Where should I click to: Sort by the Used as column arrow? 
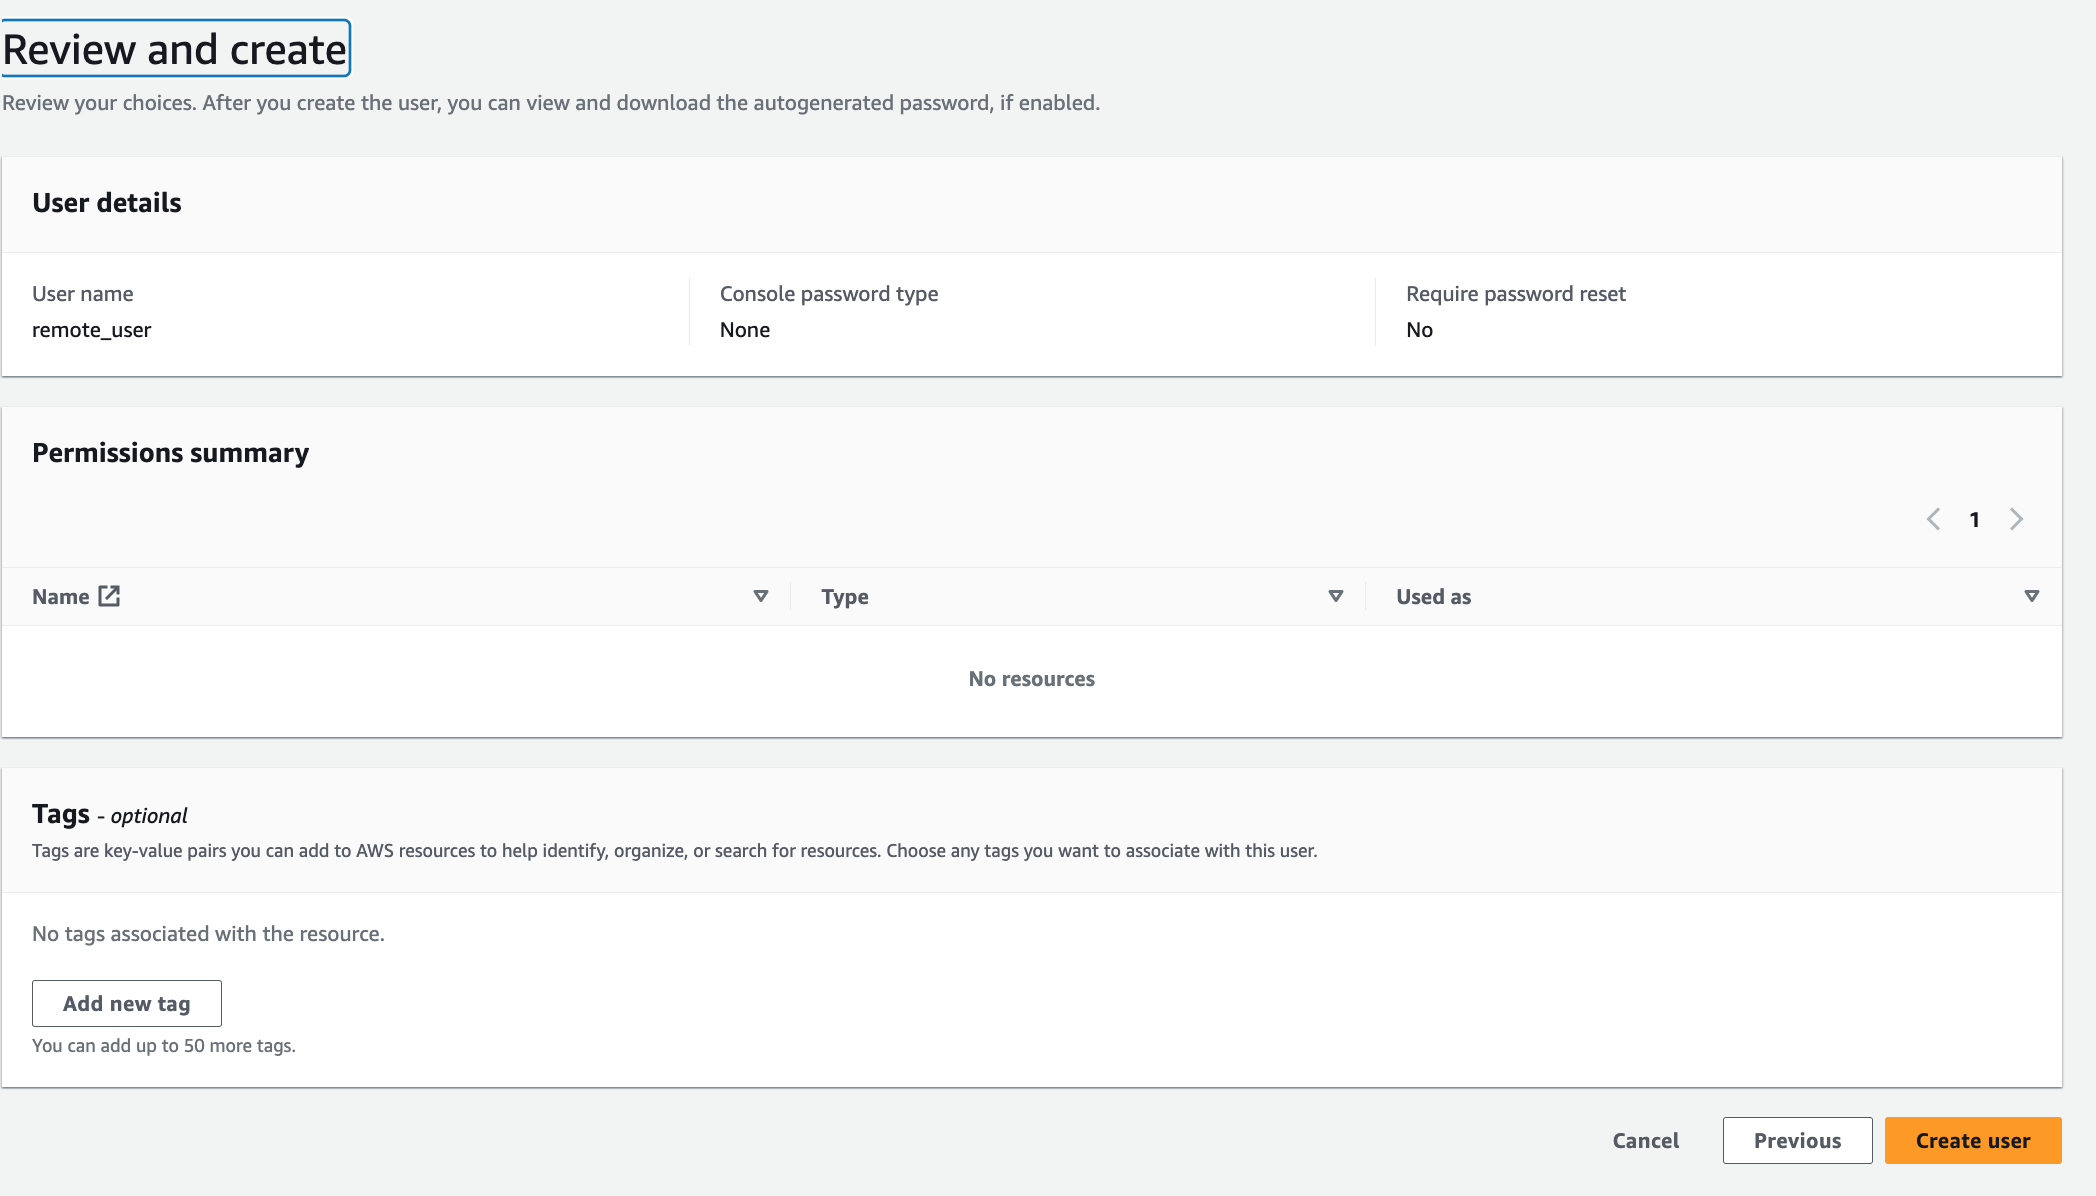tap(2031, 596)
